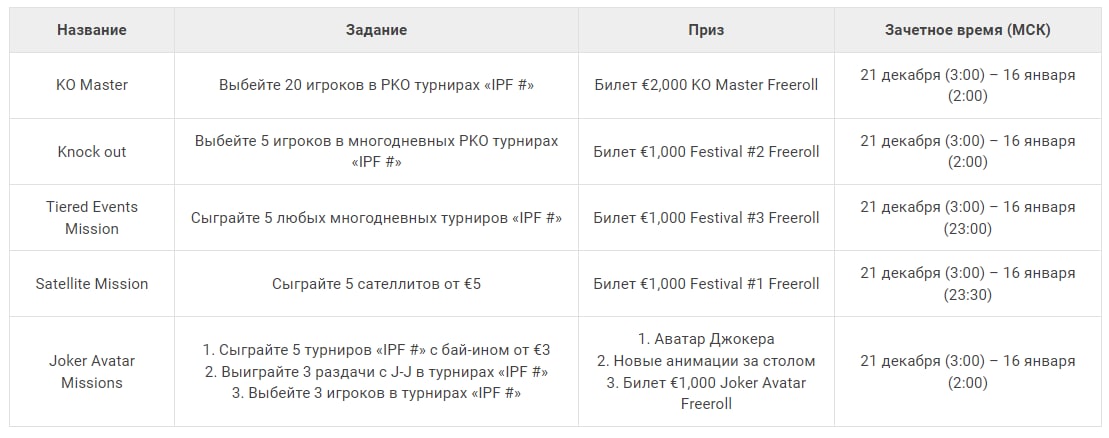The height and width of the screenshot is (438, 1109).
Task: Click the "Аватар Джокера" prize line
Action: pyautogui.click(x=706, y=339)
